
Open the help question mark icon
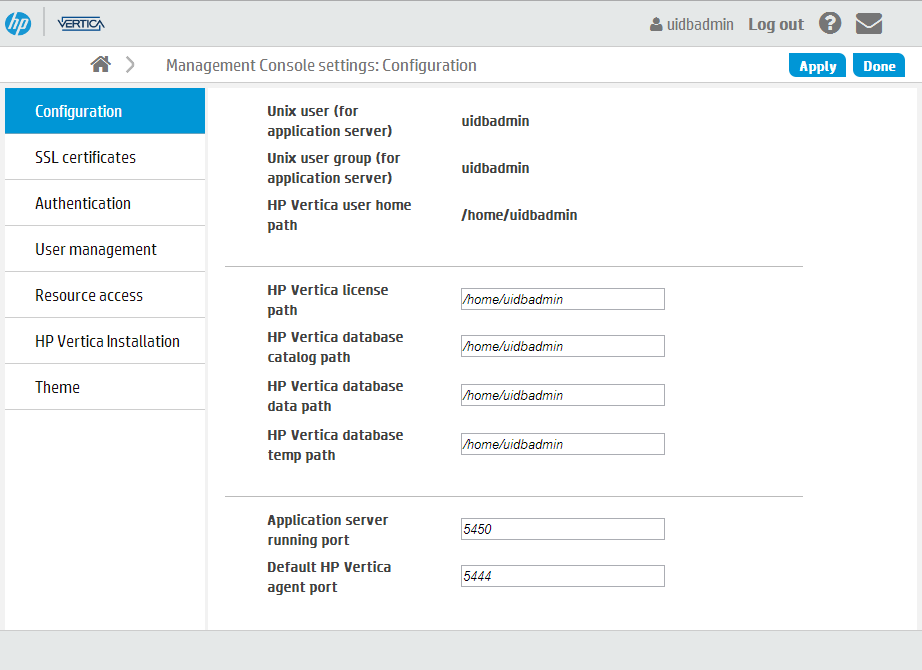[830, 24]
